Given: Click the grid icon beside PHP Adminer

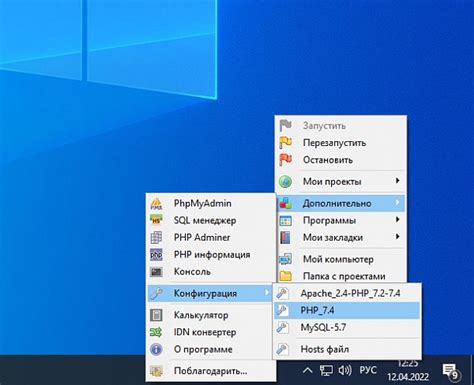Looking at the screenshot, I should coord(156,238).
